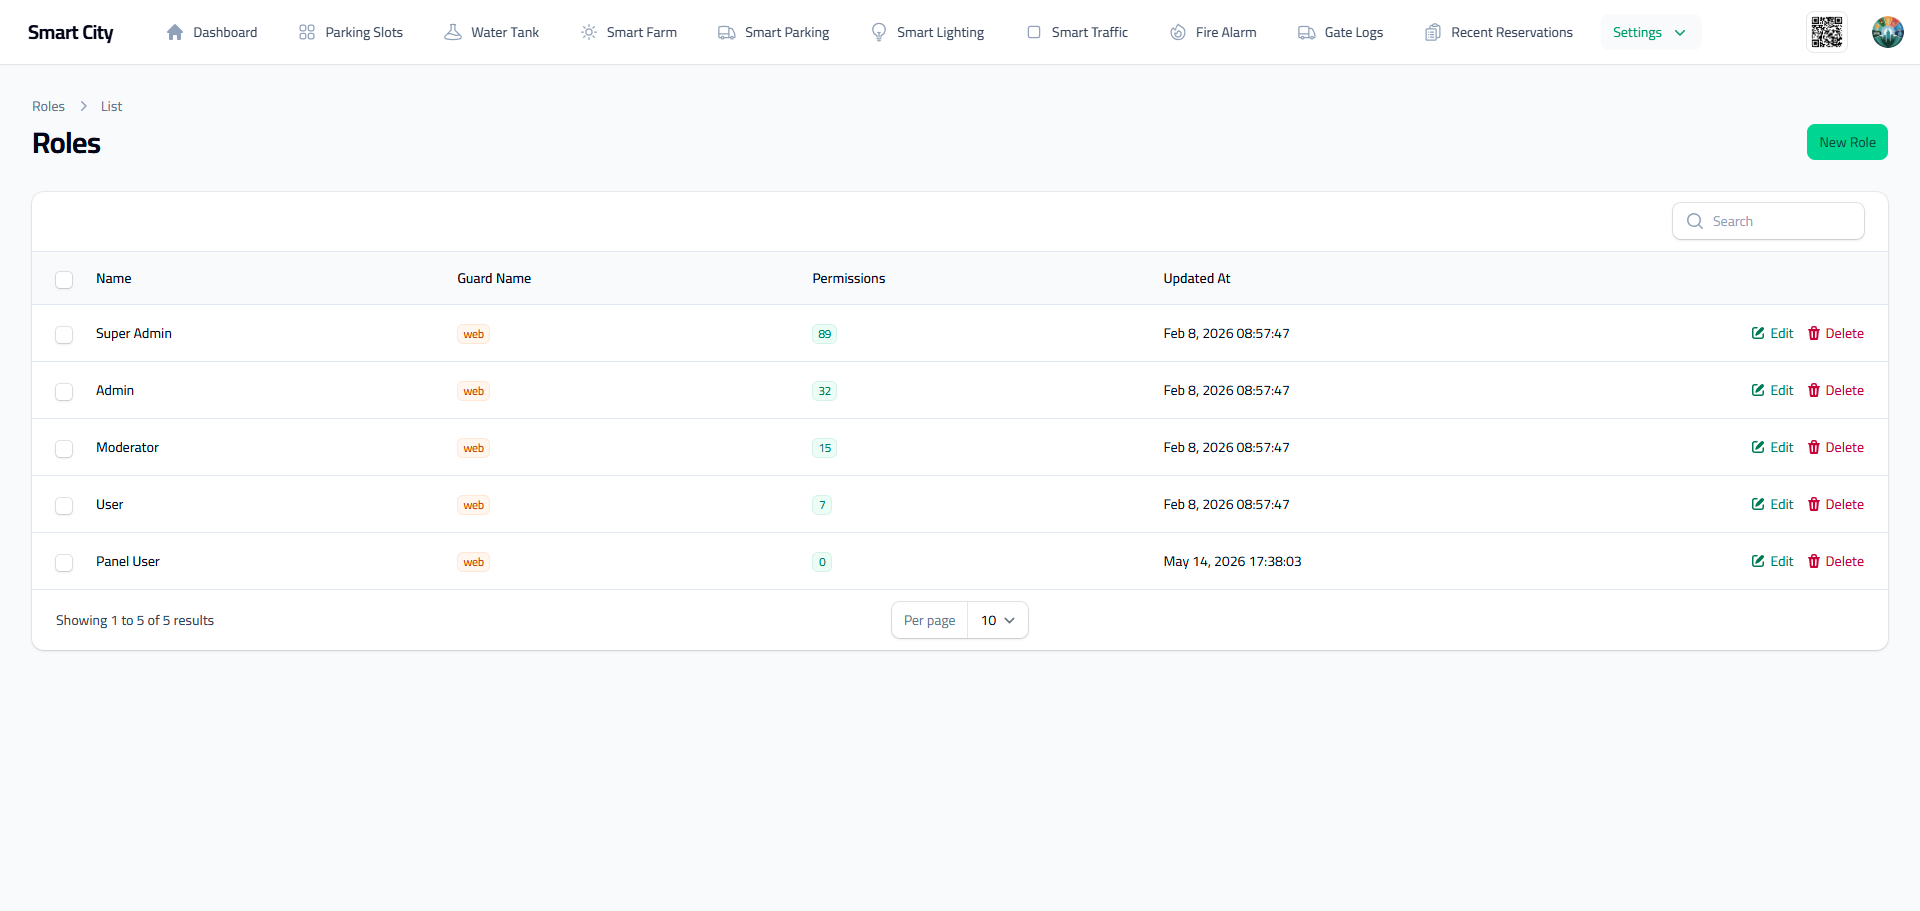
Task: Click the trash icon for Moderator row
Action: pyautogui.click(x=1814, y=447)
